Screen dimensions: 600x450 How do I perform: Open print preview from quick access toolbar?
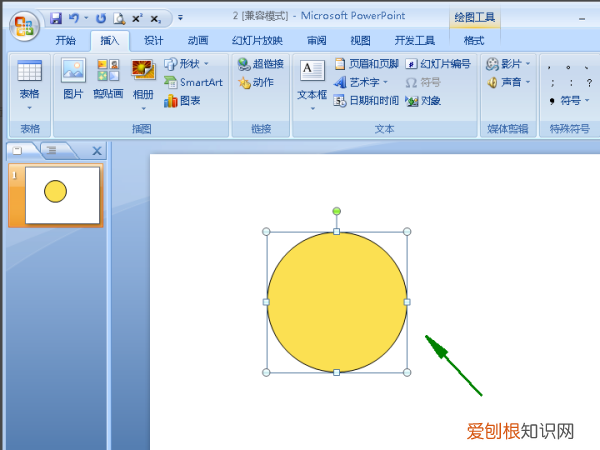coord(119,18)
